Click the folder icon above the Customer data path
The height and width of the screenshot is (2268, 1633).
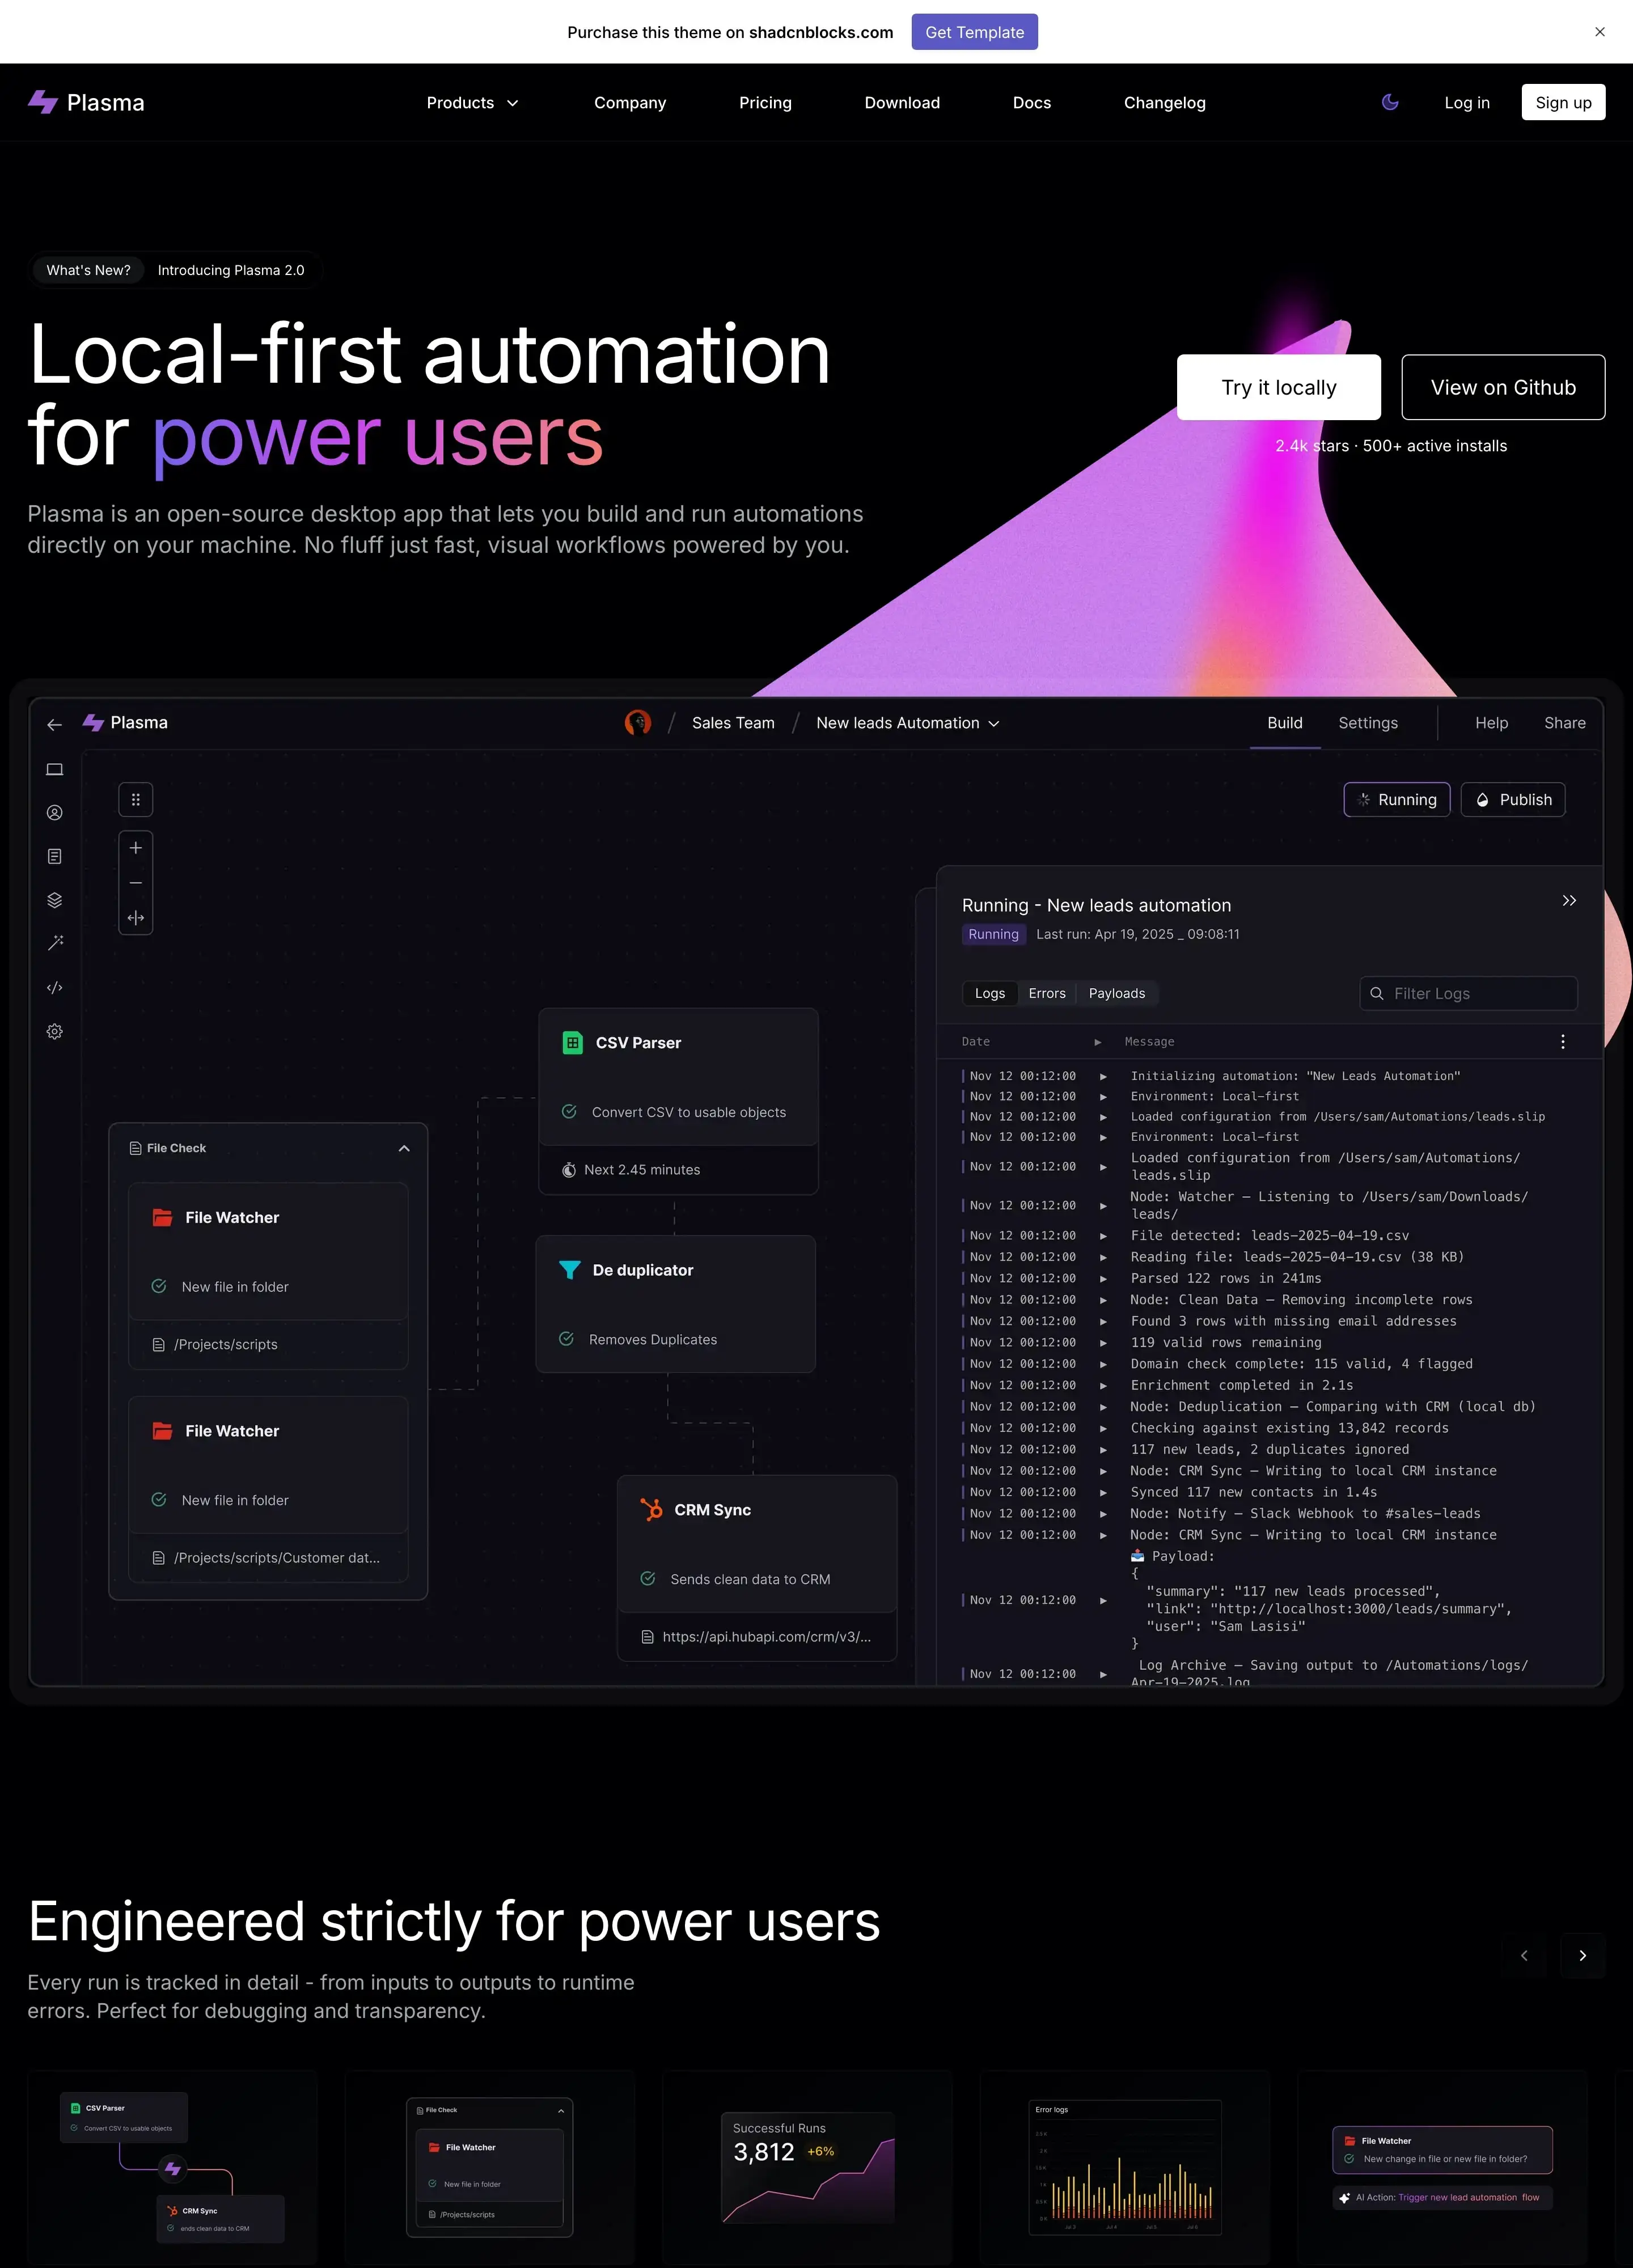[x=162, y=1431]
